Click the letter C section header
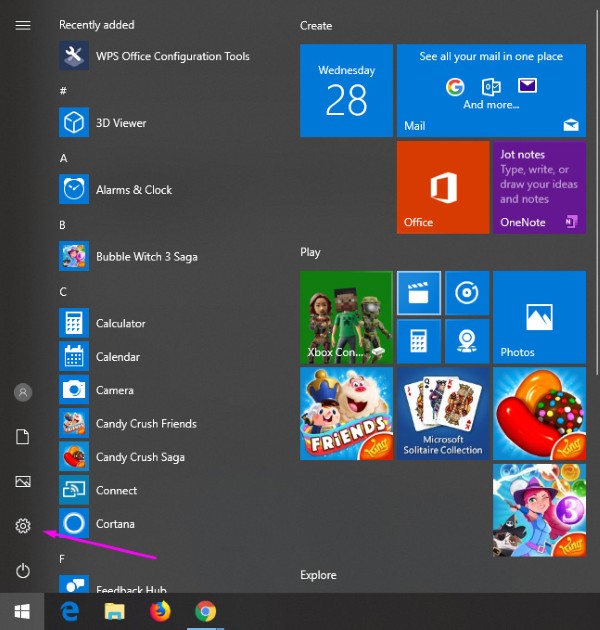 click(x=63, y=292)
